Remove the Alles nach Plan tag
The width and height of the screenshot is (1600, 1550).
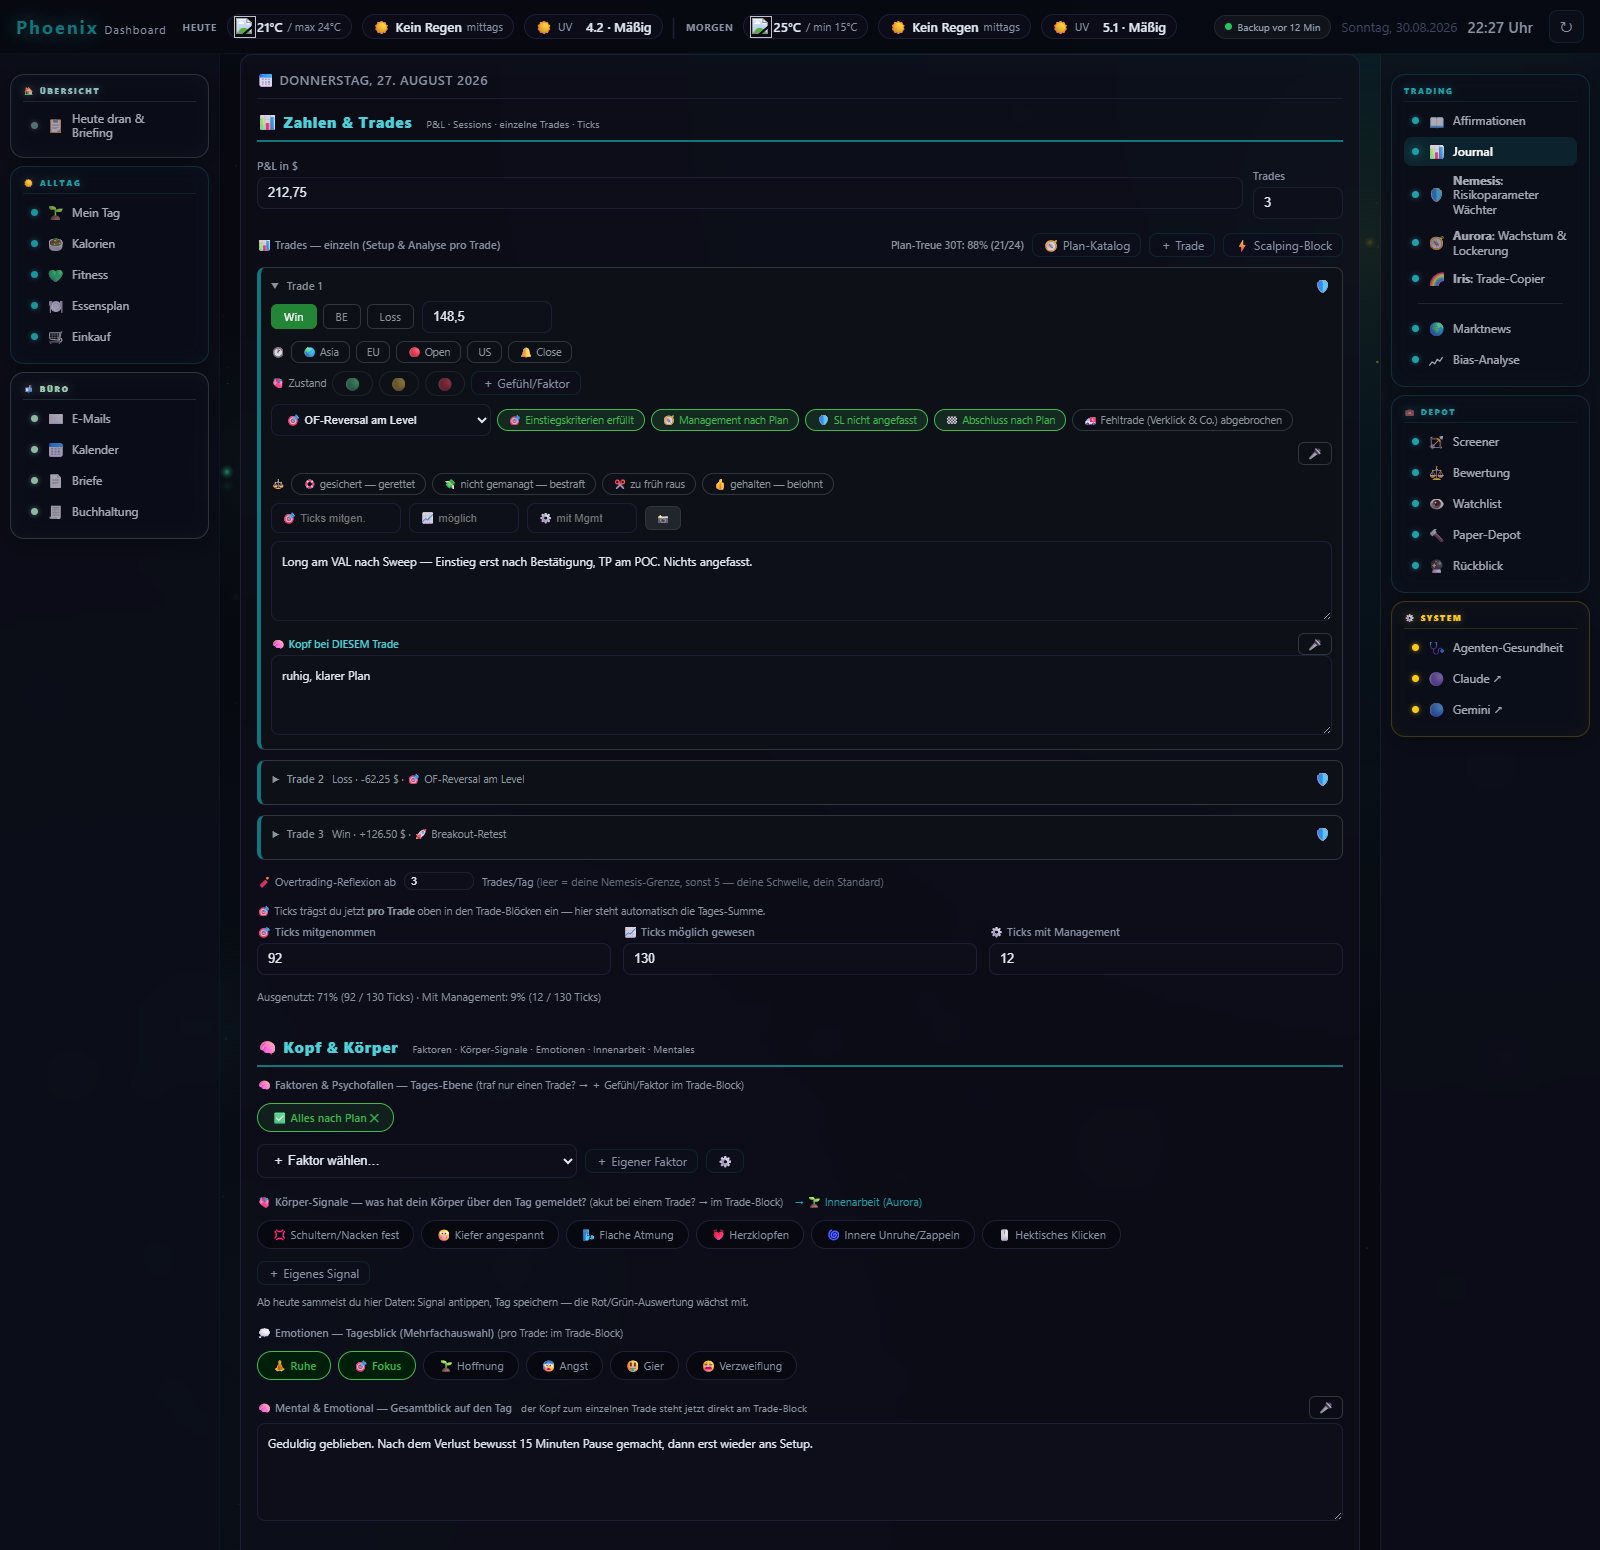click(374, 1118)
